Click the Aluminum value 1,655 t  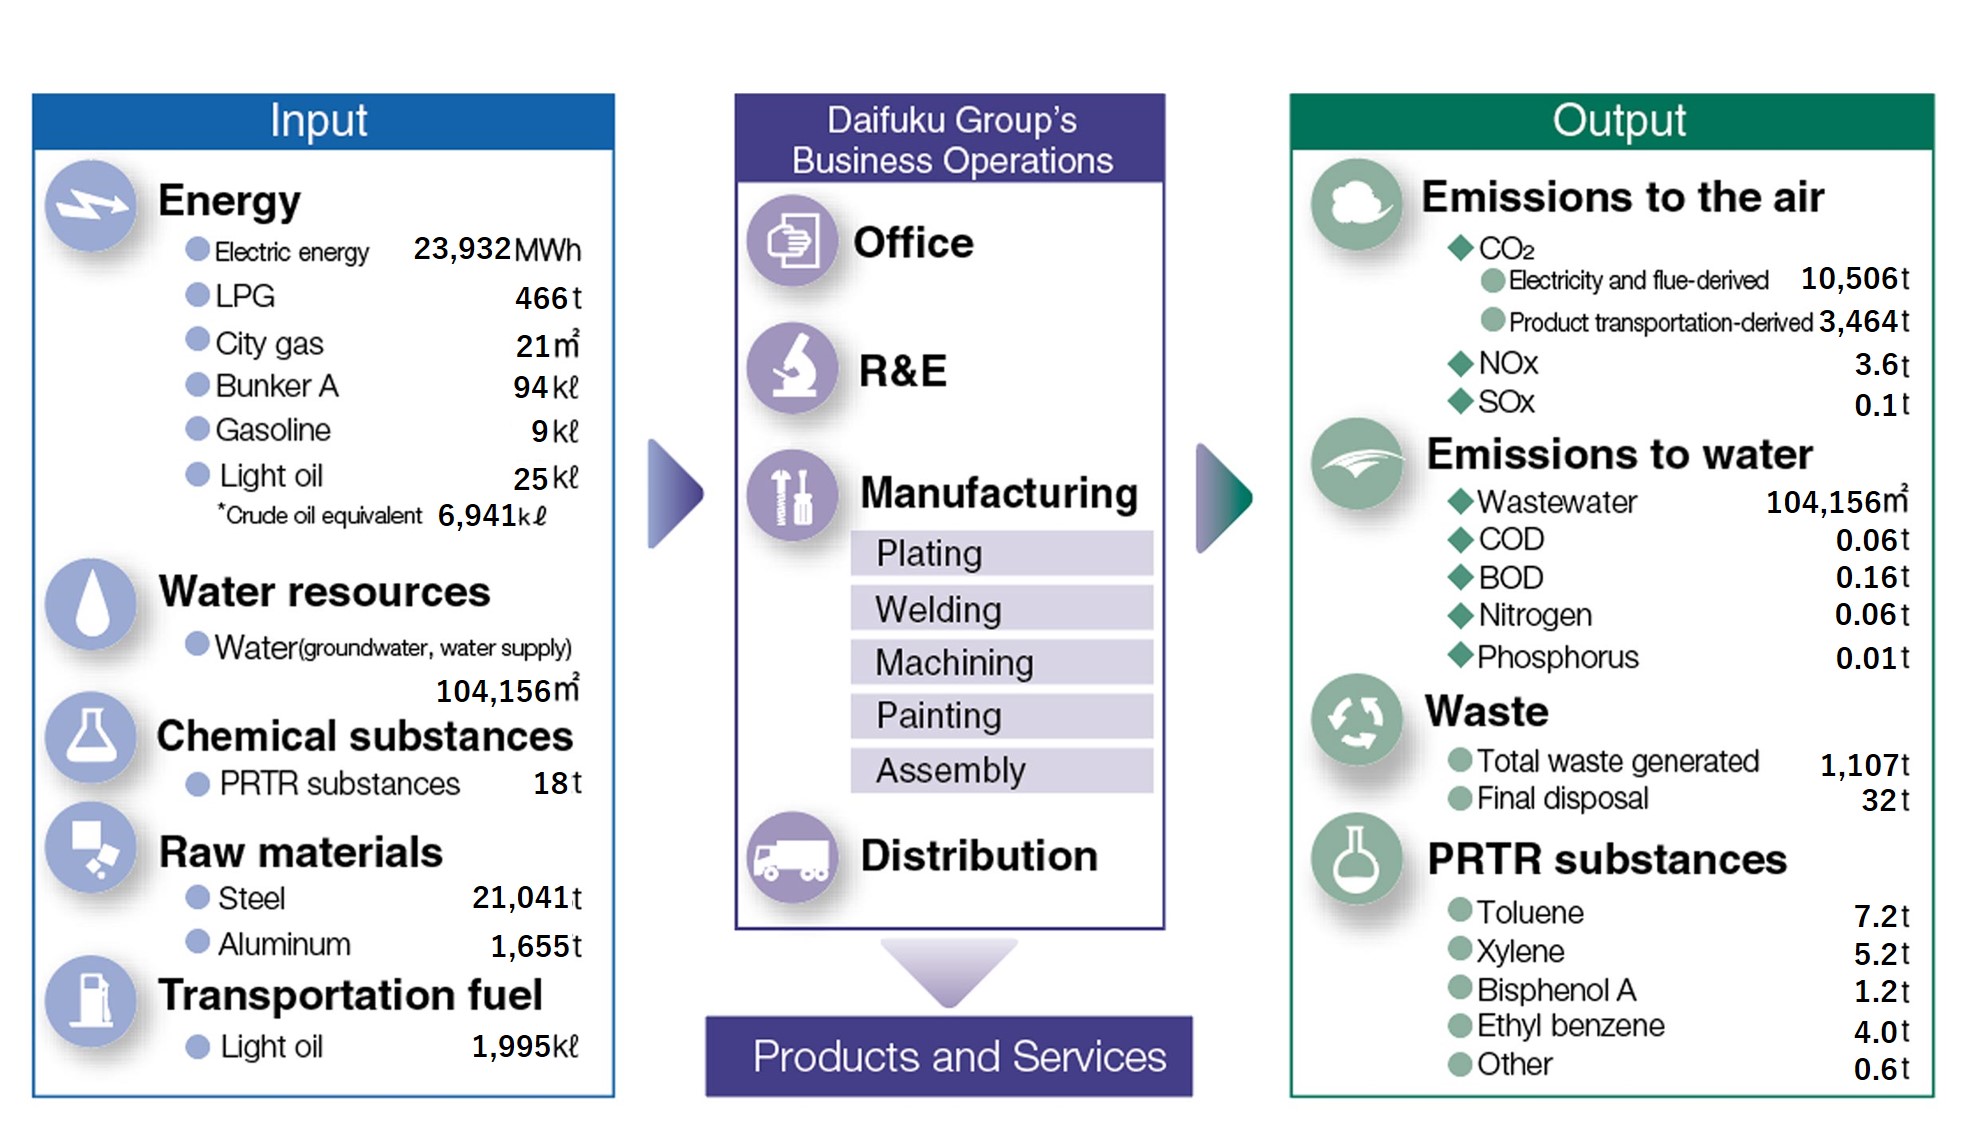pos(536,946)
